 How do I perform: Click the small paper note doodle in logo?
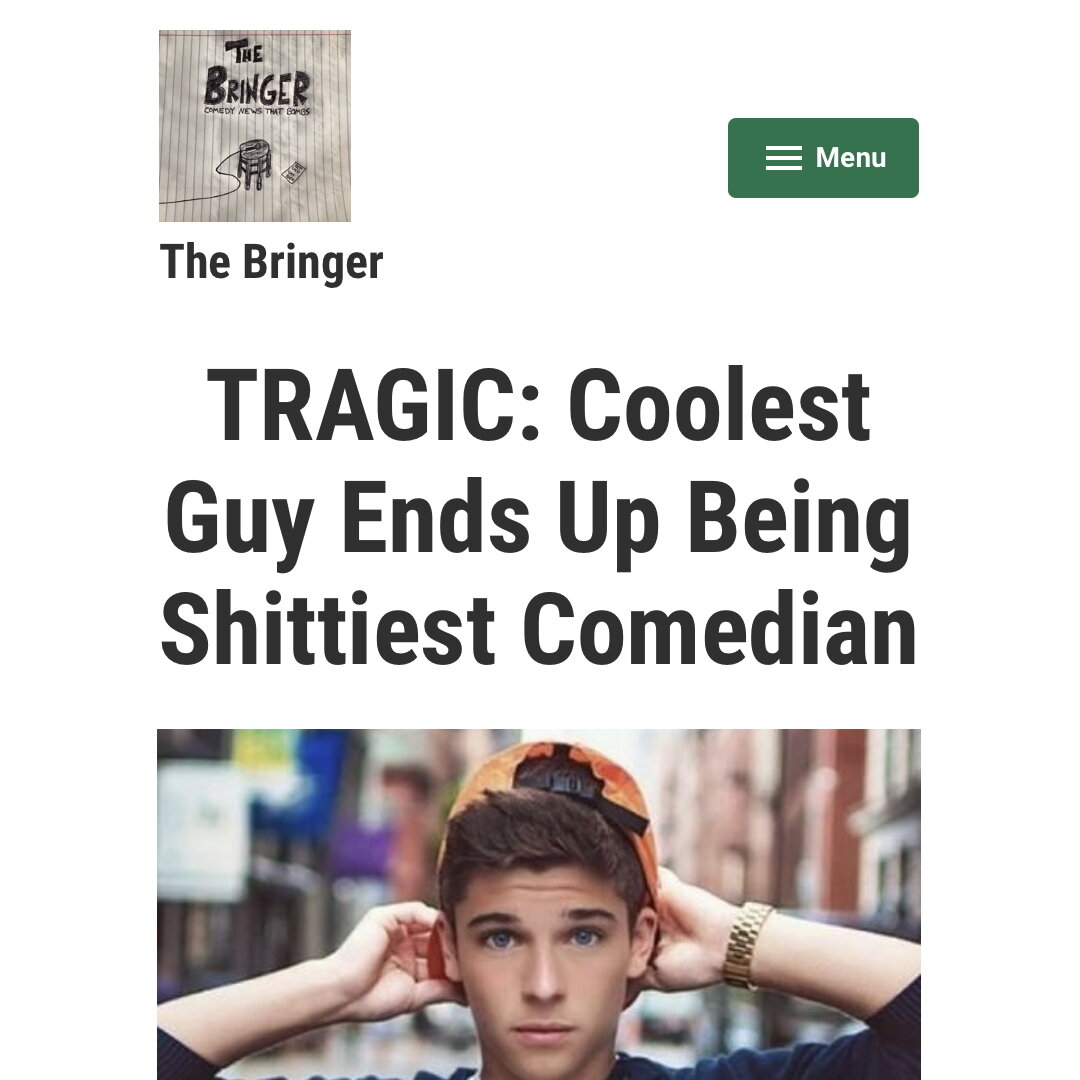tap(294, 172)
